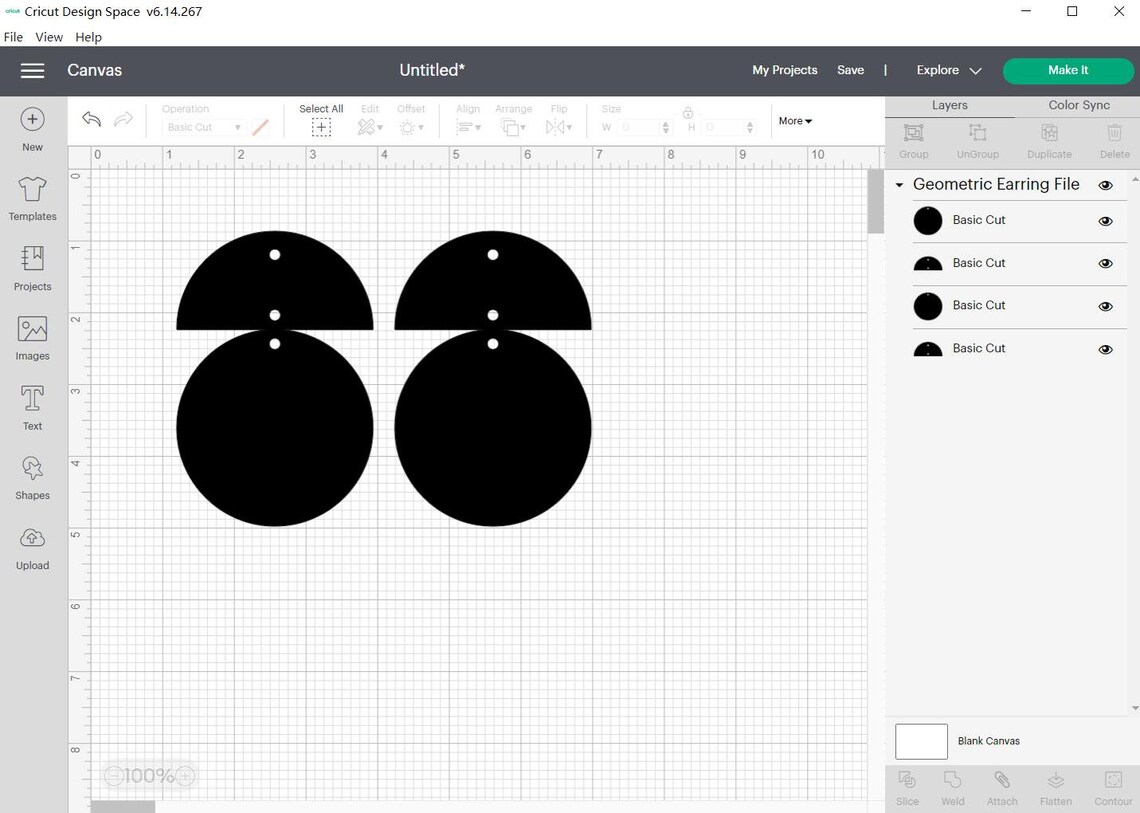Switch to the Color Sync tab
The image size is (1140, 813).
pyautogui.click(x=1078, y=104)
